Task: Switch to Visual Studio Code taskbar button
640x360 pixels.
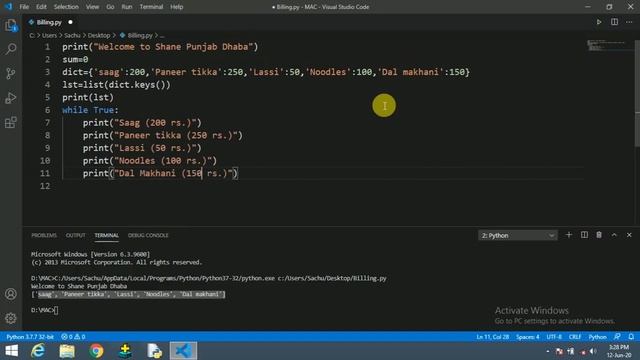Action: (x=183, y=351)
